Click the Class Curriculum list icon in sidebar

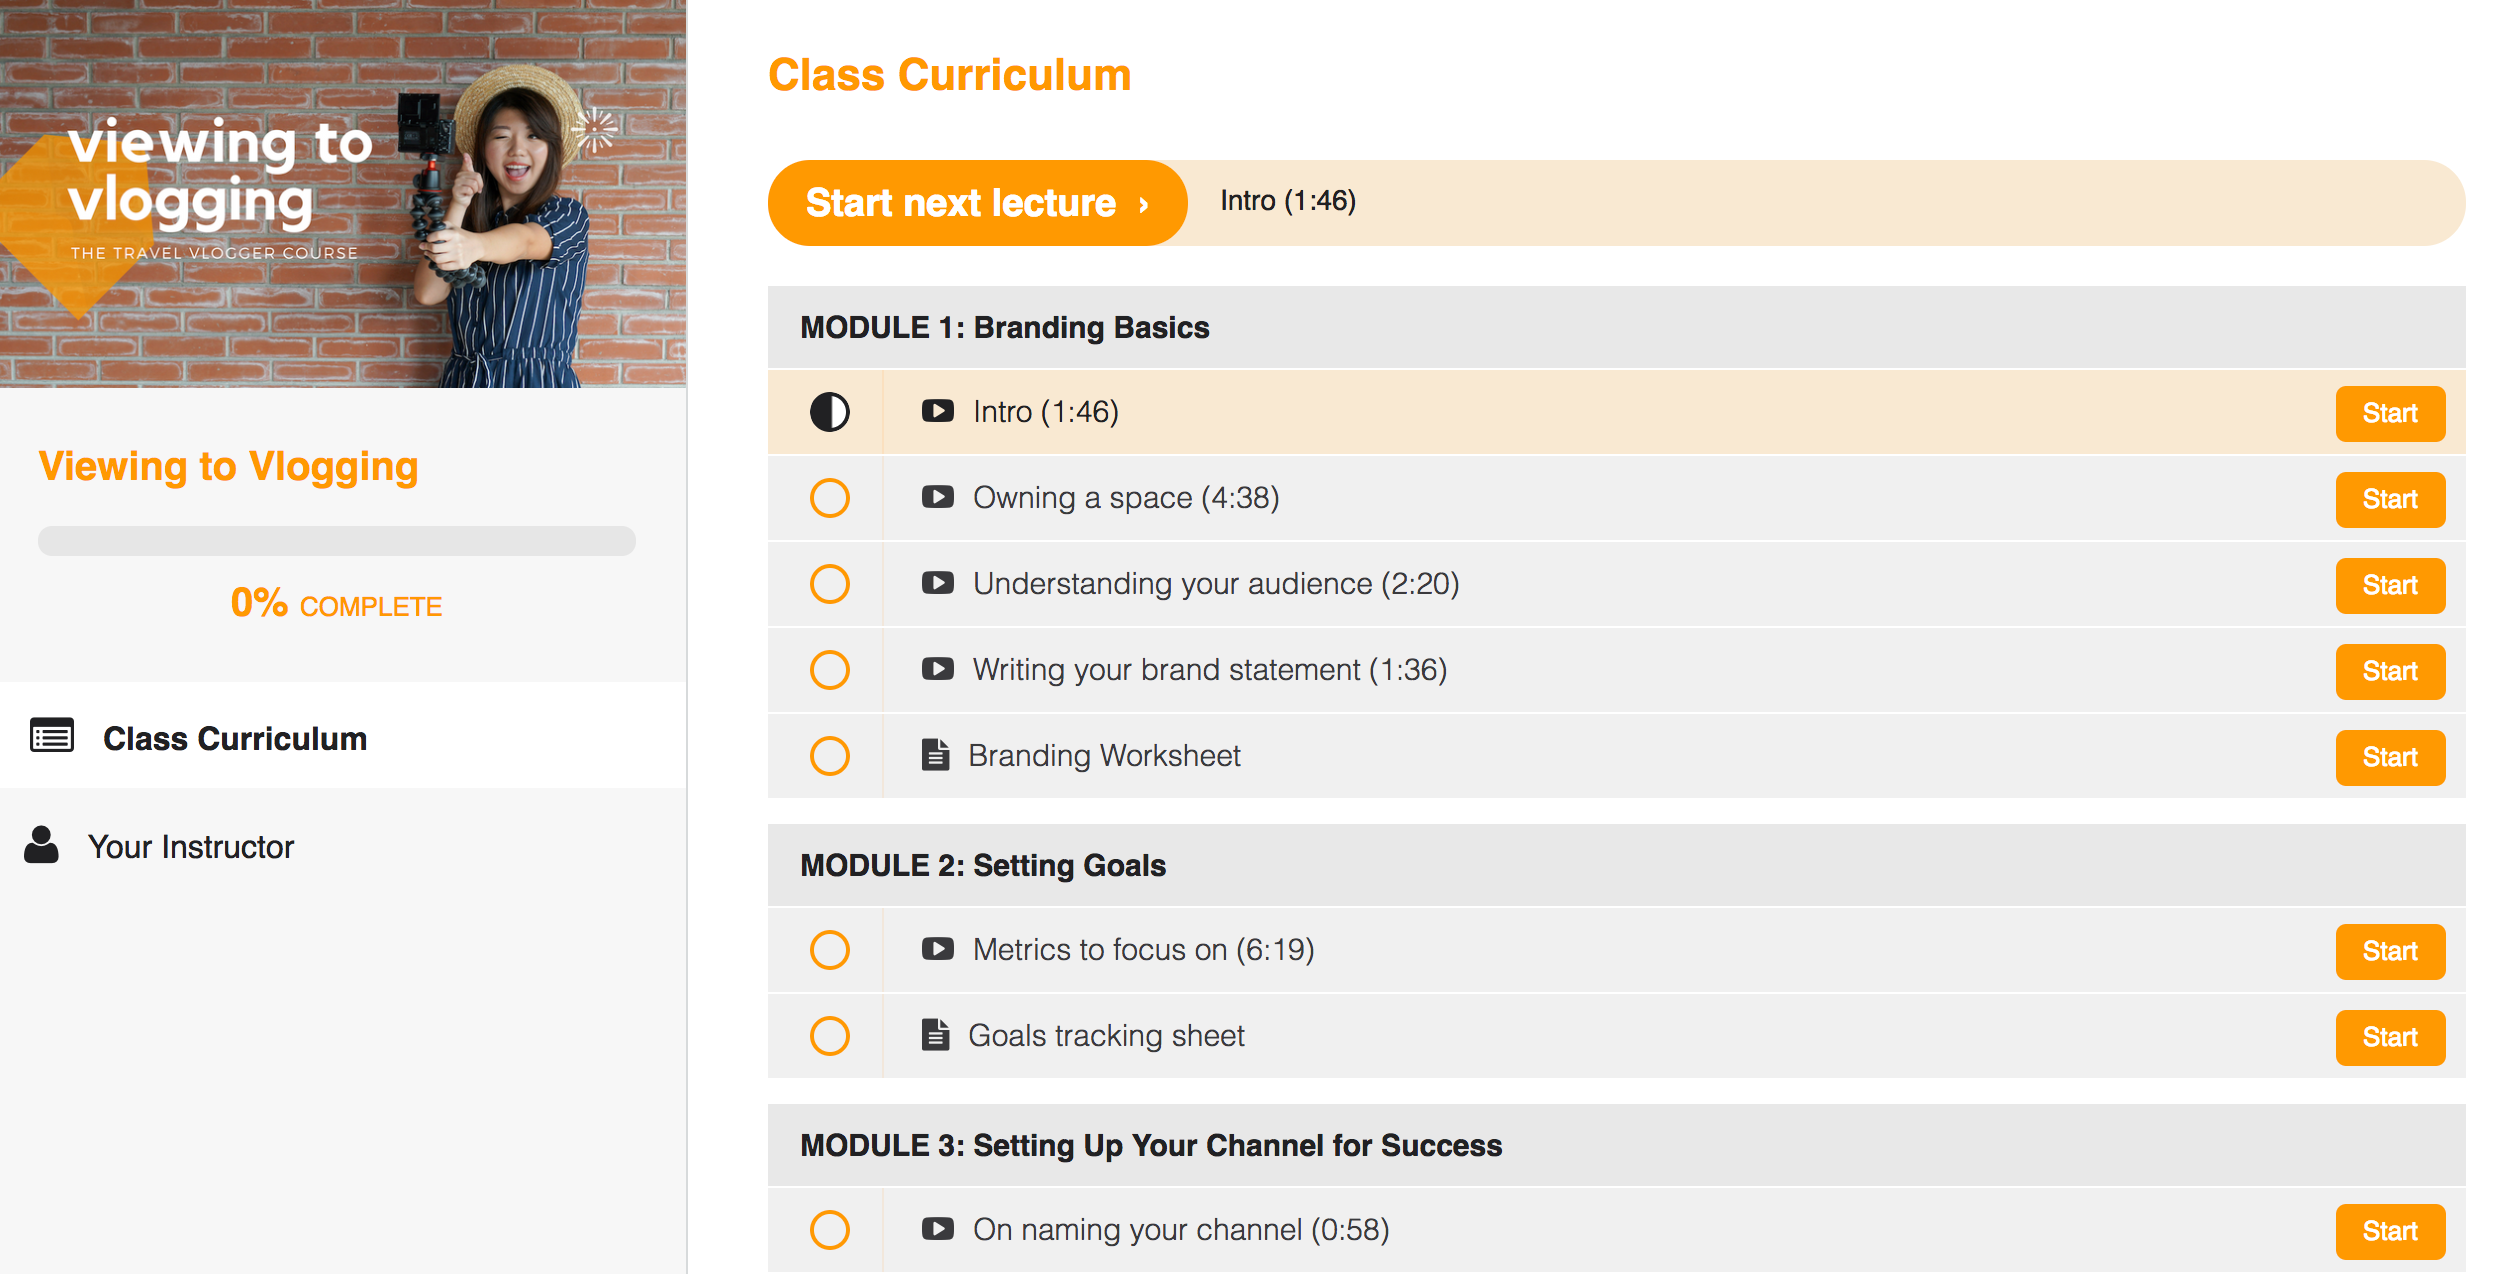[52, 736]
